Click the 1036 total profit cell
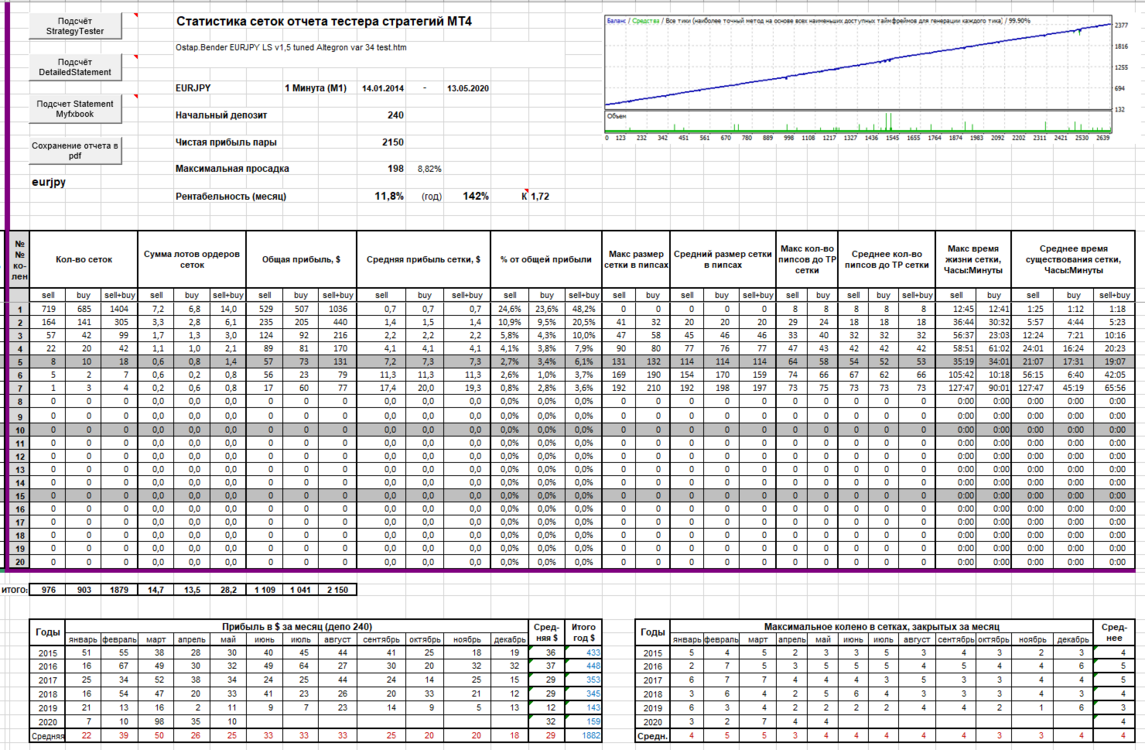The width and height of the screenshot is (1145, 750). pos(337,309)
